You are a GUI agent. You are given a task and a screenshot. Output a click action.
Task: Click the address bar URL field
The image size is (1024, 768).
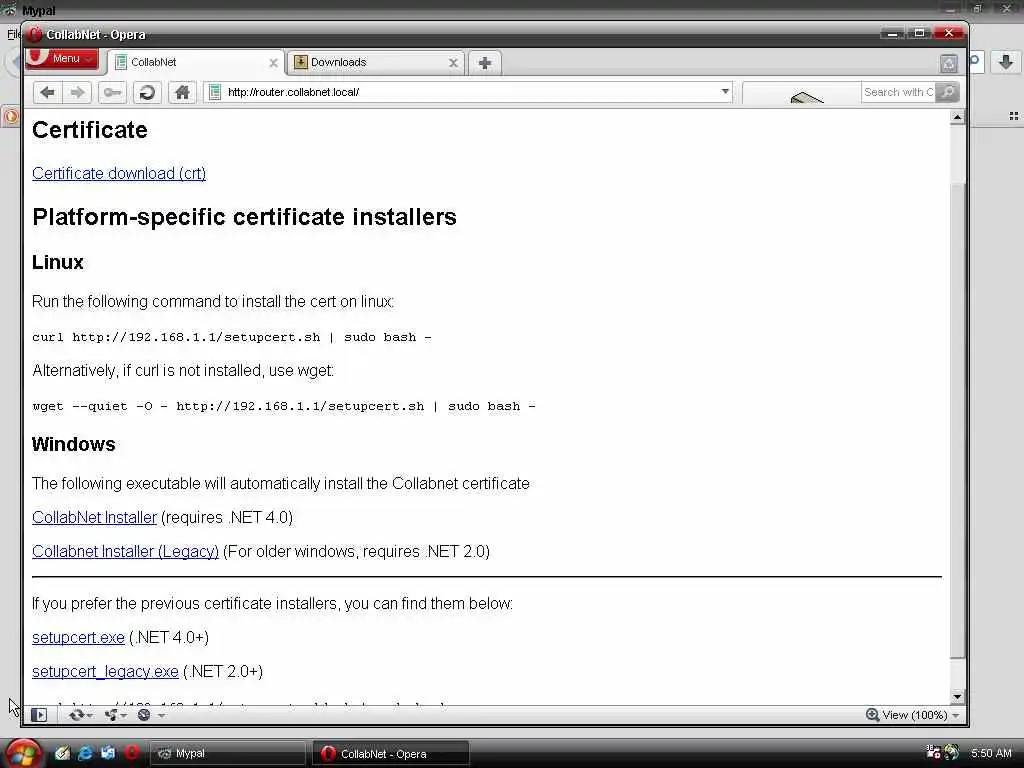[470, 92]
